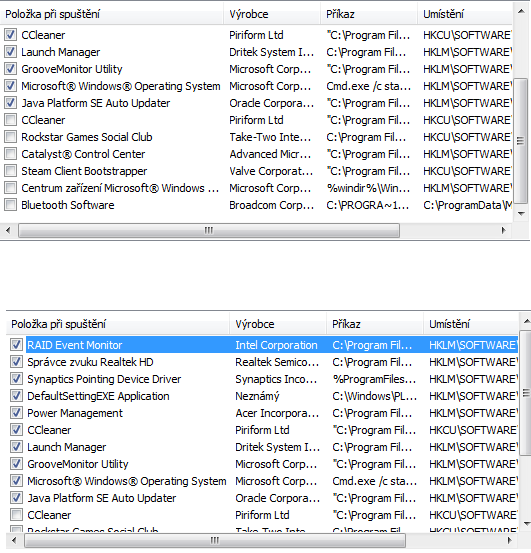Sort upper list by Položka při spuštění header

(112, 14)
